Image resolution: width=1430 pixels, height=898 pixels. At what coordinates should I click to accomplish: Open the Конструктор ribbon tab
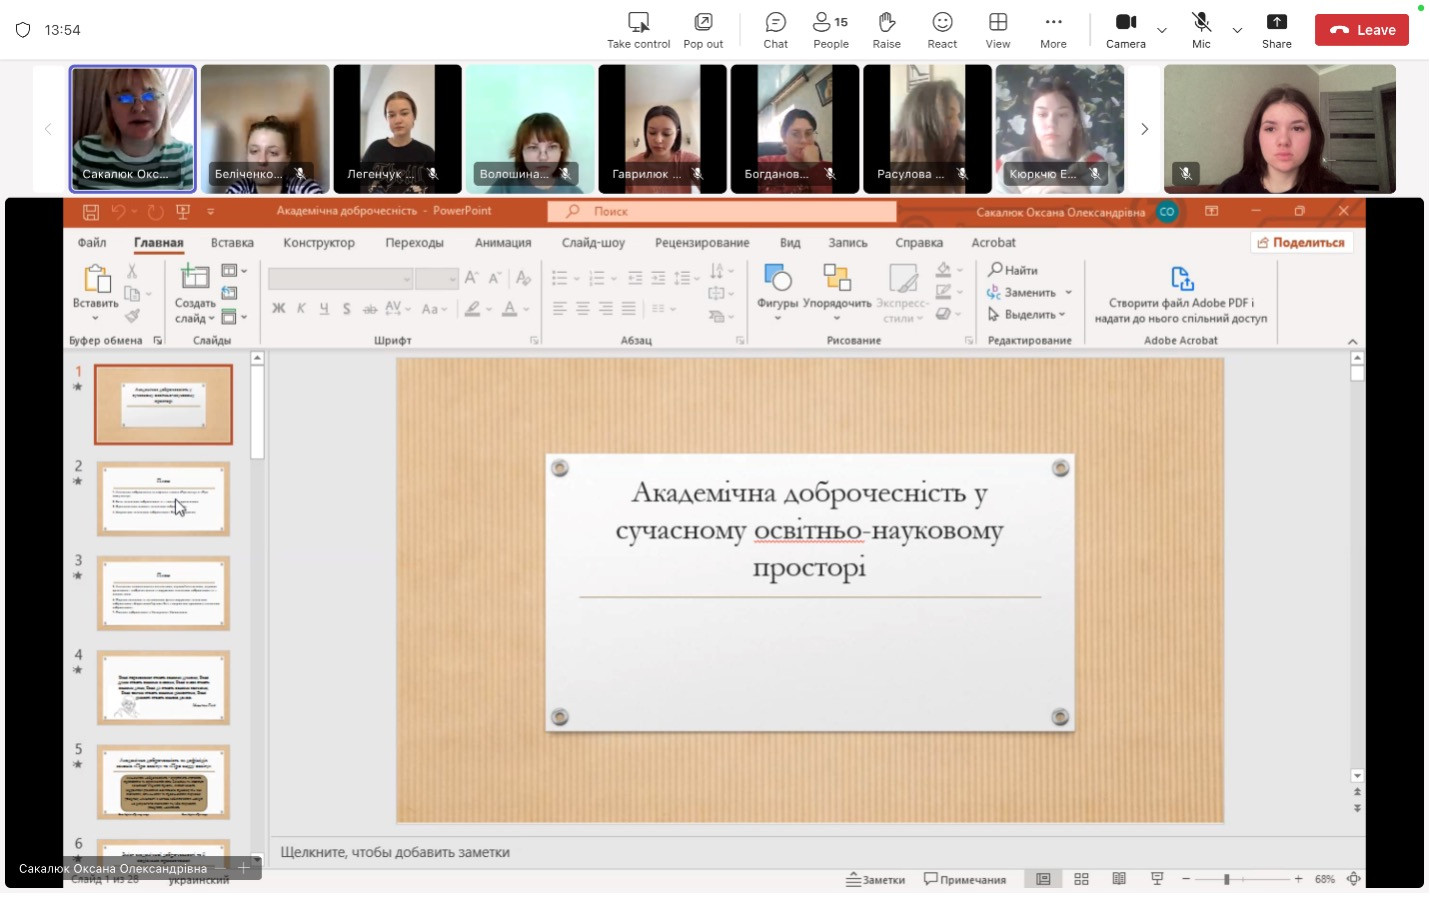click(318, 243)
